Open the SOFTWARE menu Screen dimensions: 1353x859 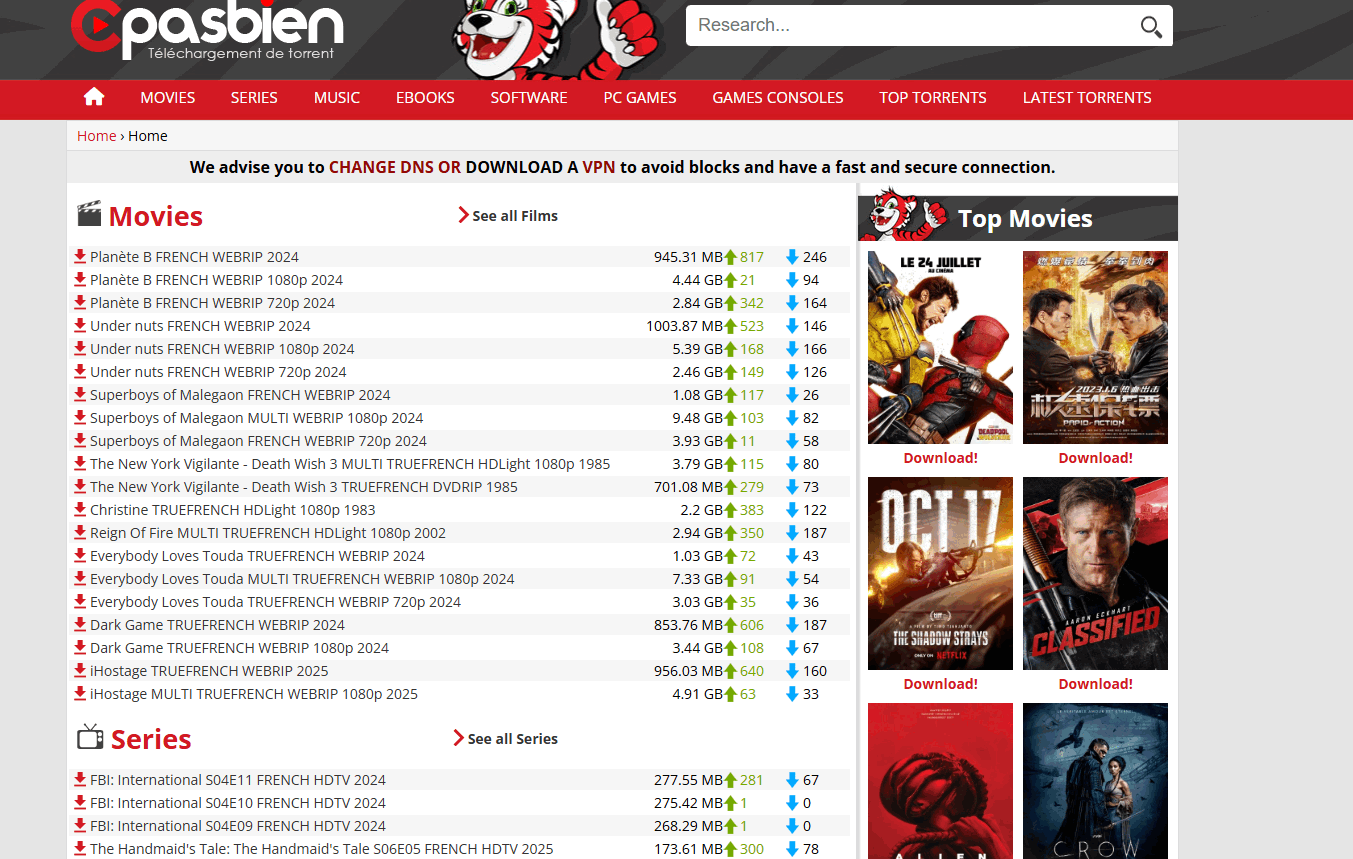[x=529, y=98]
